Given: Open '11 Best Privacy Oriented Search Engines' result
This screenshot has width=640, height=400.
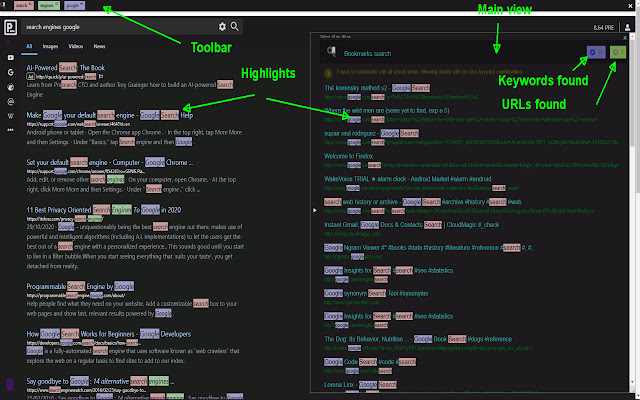Looking at the screenshot, I should pyautogui.click(x=104, y=210).
